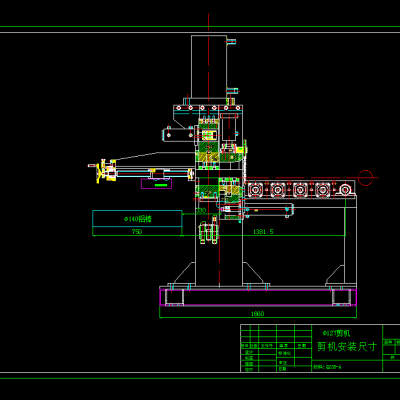Click the 330 dimension text
The image size is (400, 400).
coord(201,211)
